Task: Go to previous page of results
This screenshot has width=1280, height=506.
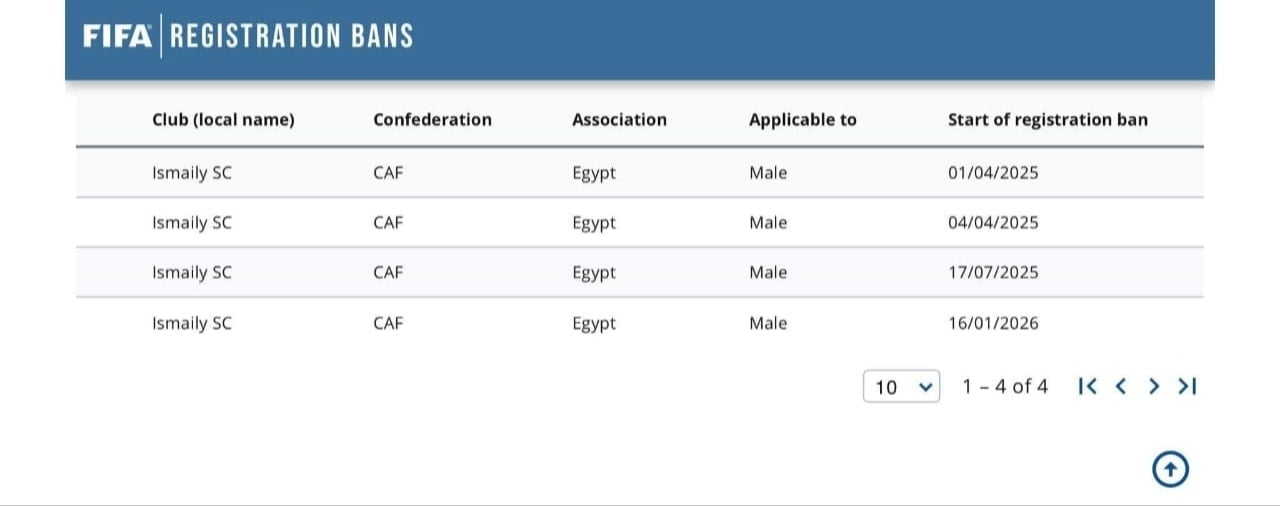Action: (1121, 386)
